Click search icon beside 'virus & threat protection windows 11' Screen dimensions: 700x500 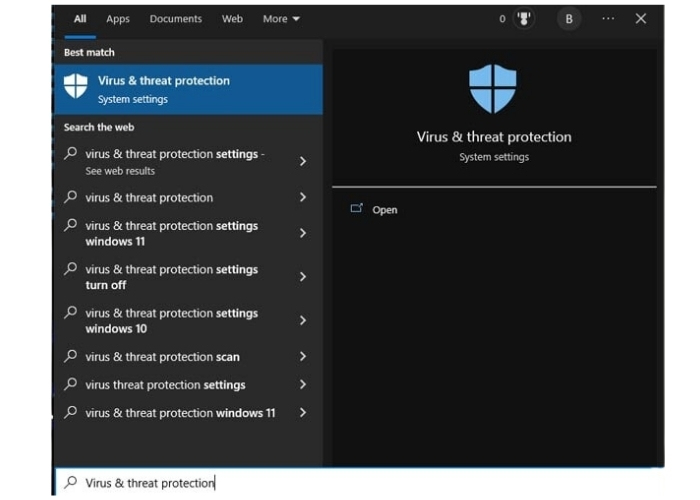[71, 412]
